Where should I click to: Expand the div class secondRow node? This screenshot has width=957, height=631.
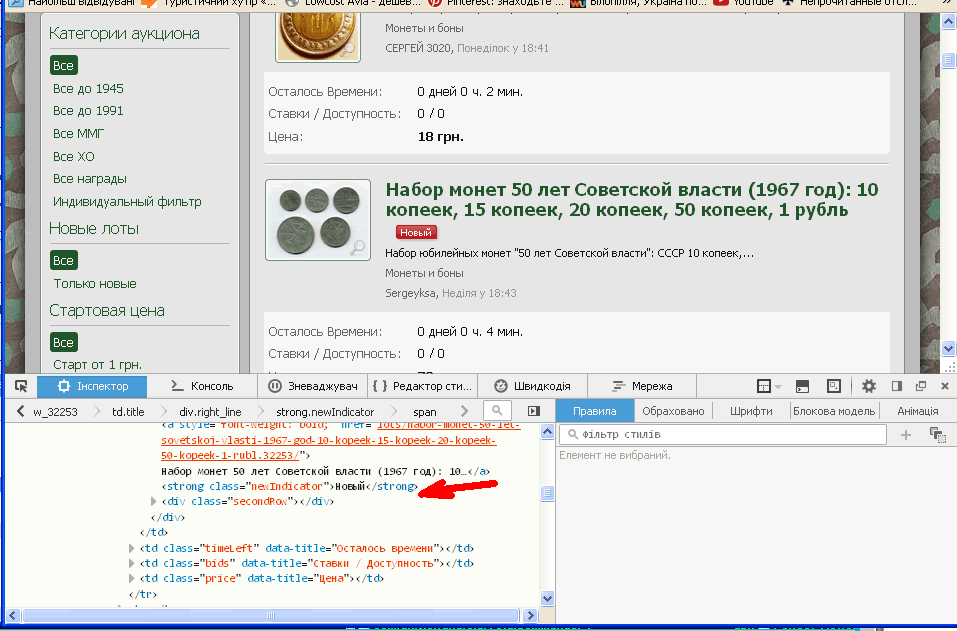[154, 501]
